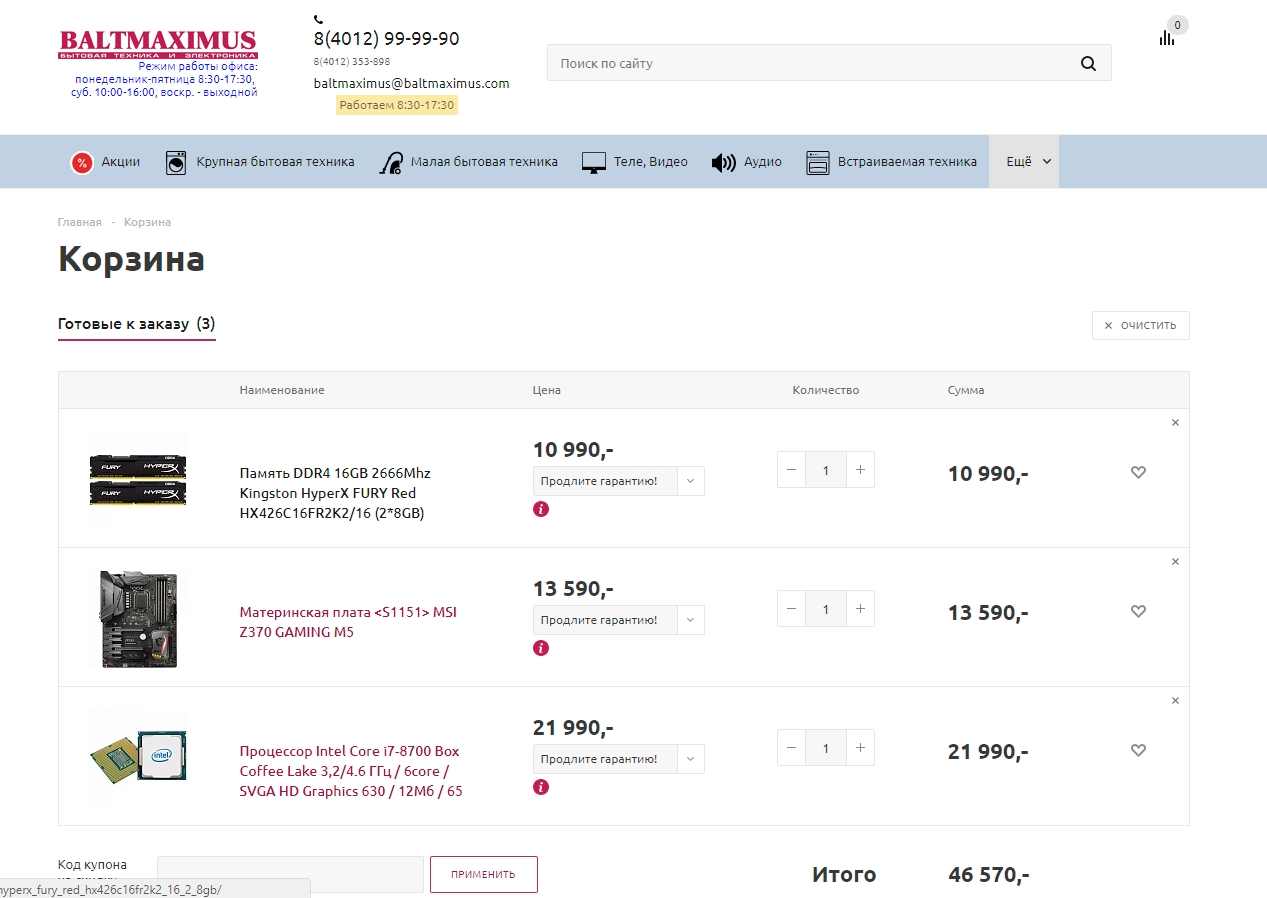Go to Главная breadcrumb
This screenshot has height=898, width=1267.
80,222
